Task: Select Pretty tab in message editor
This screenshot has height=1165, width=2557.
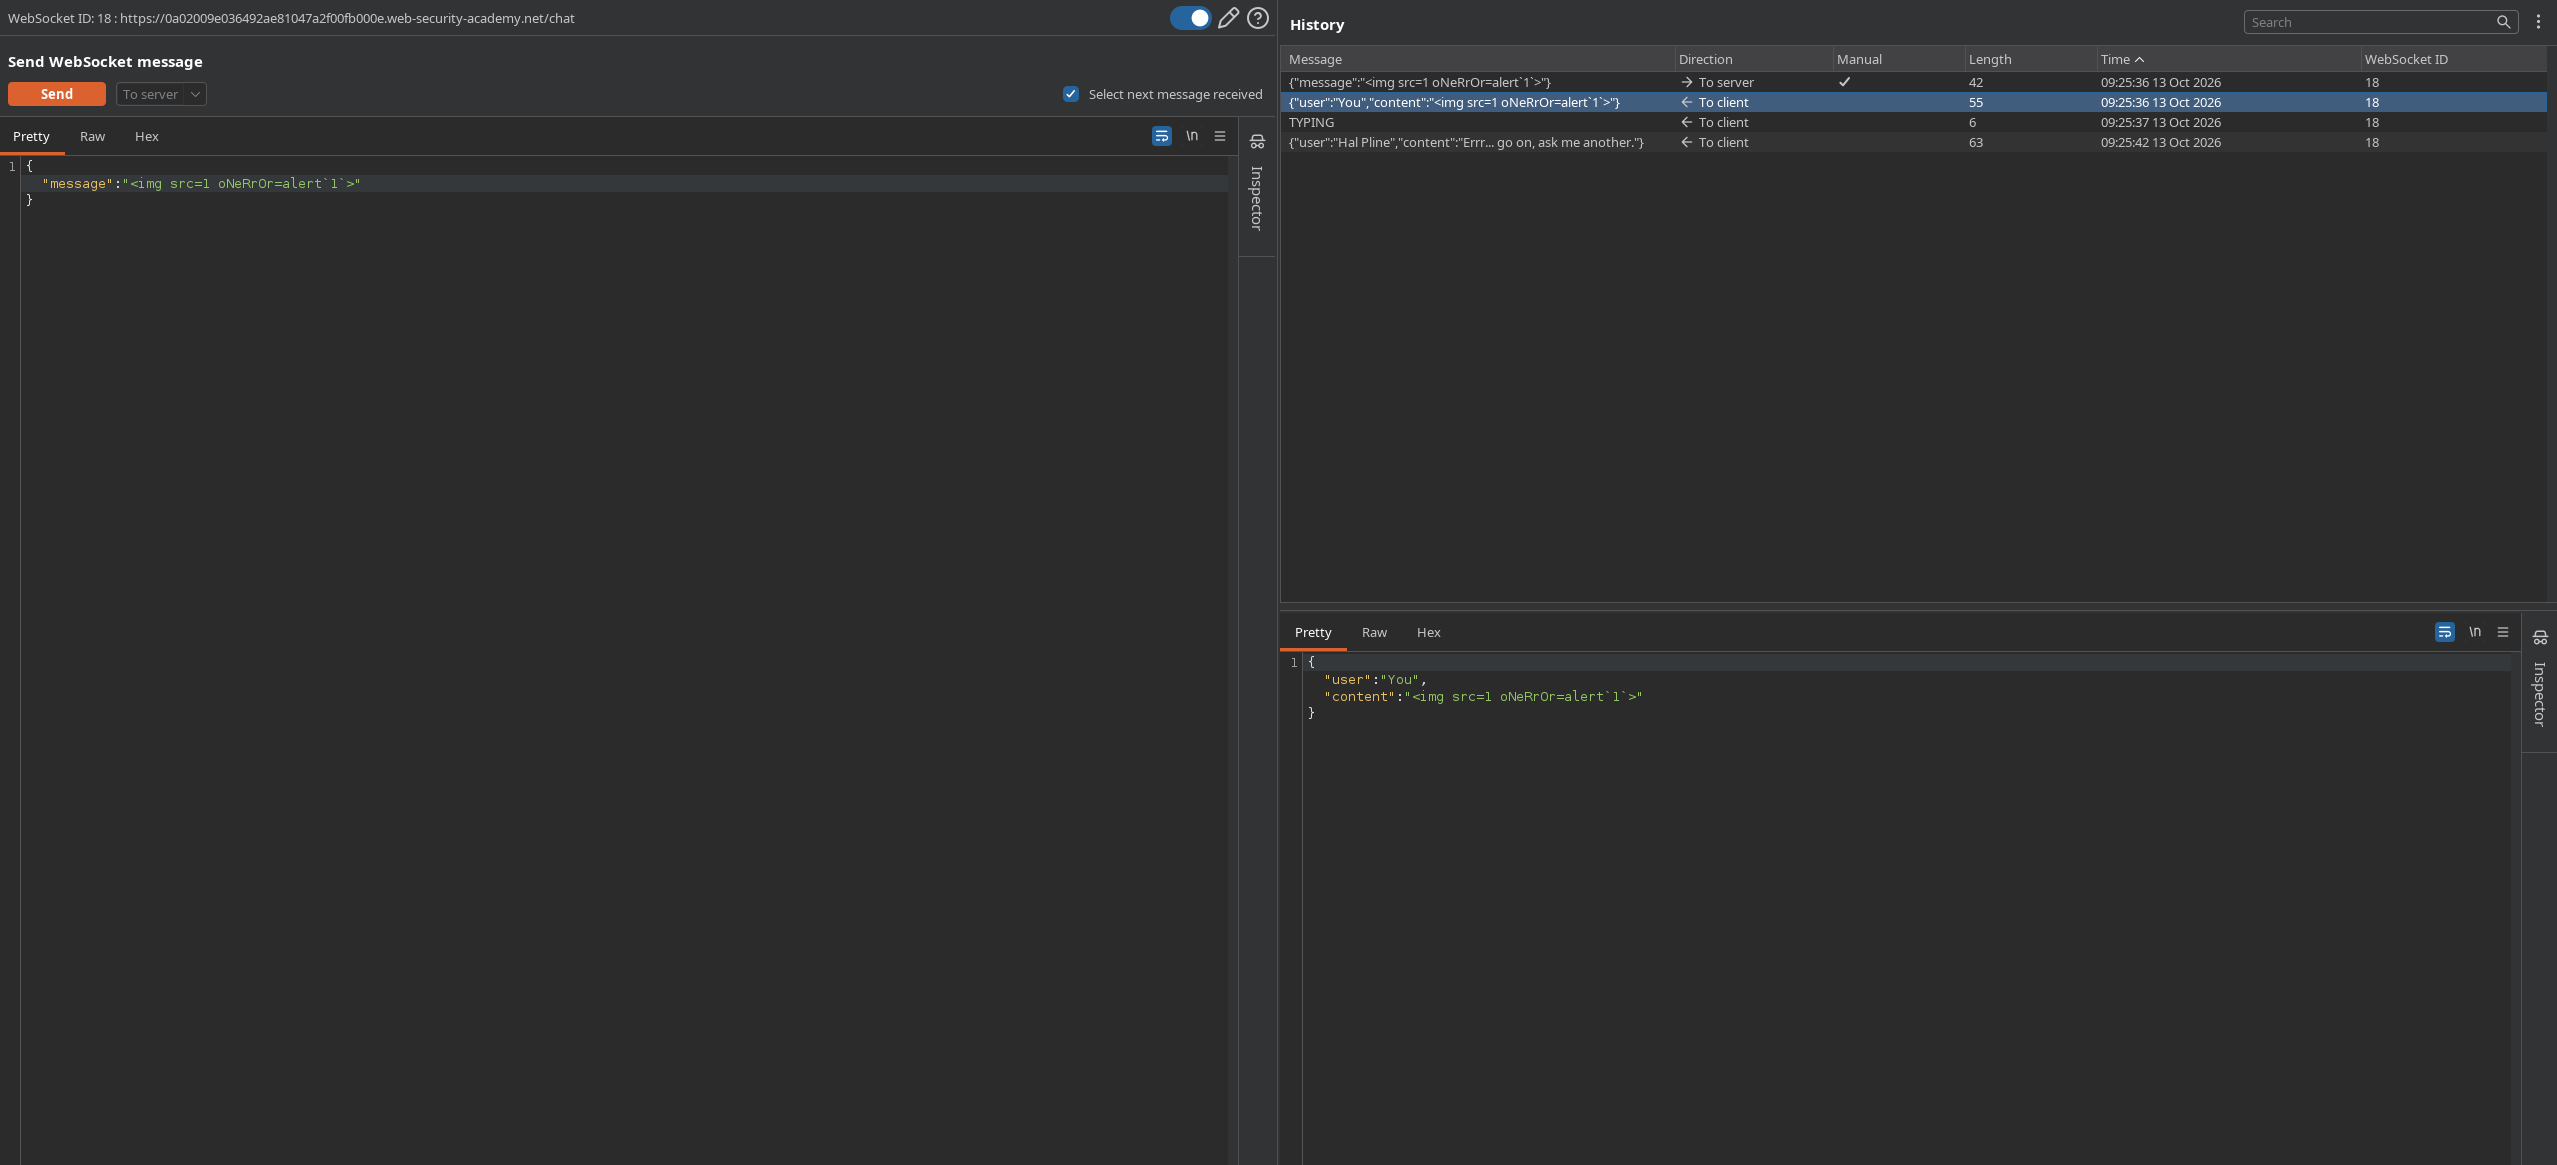Action: pos(31,136)
